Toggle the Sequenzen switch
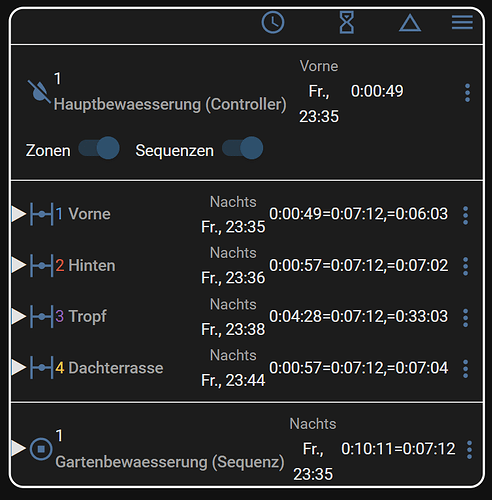Image resolution: width=492 pixels, height=500 pixels. pos(243,148)
